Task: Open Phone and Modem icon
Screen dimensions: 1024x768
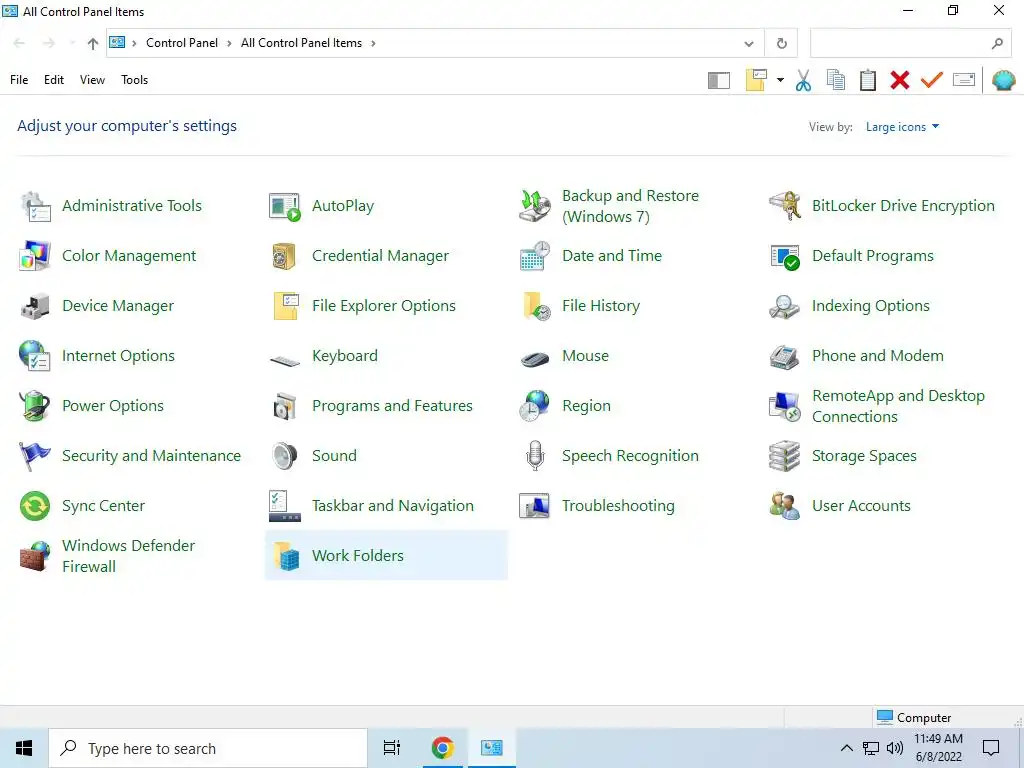Action: pyautogui.click(x=784, y=356)
